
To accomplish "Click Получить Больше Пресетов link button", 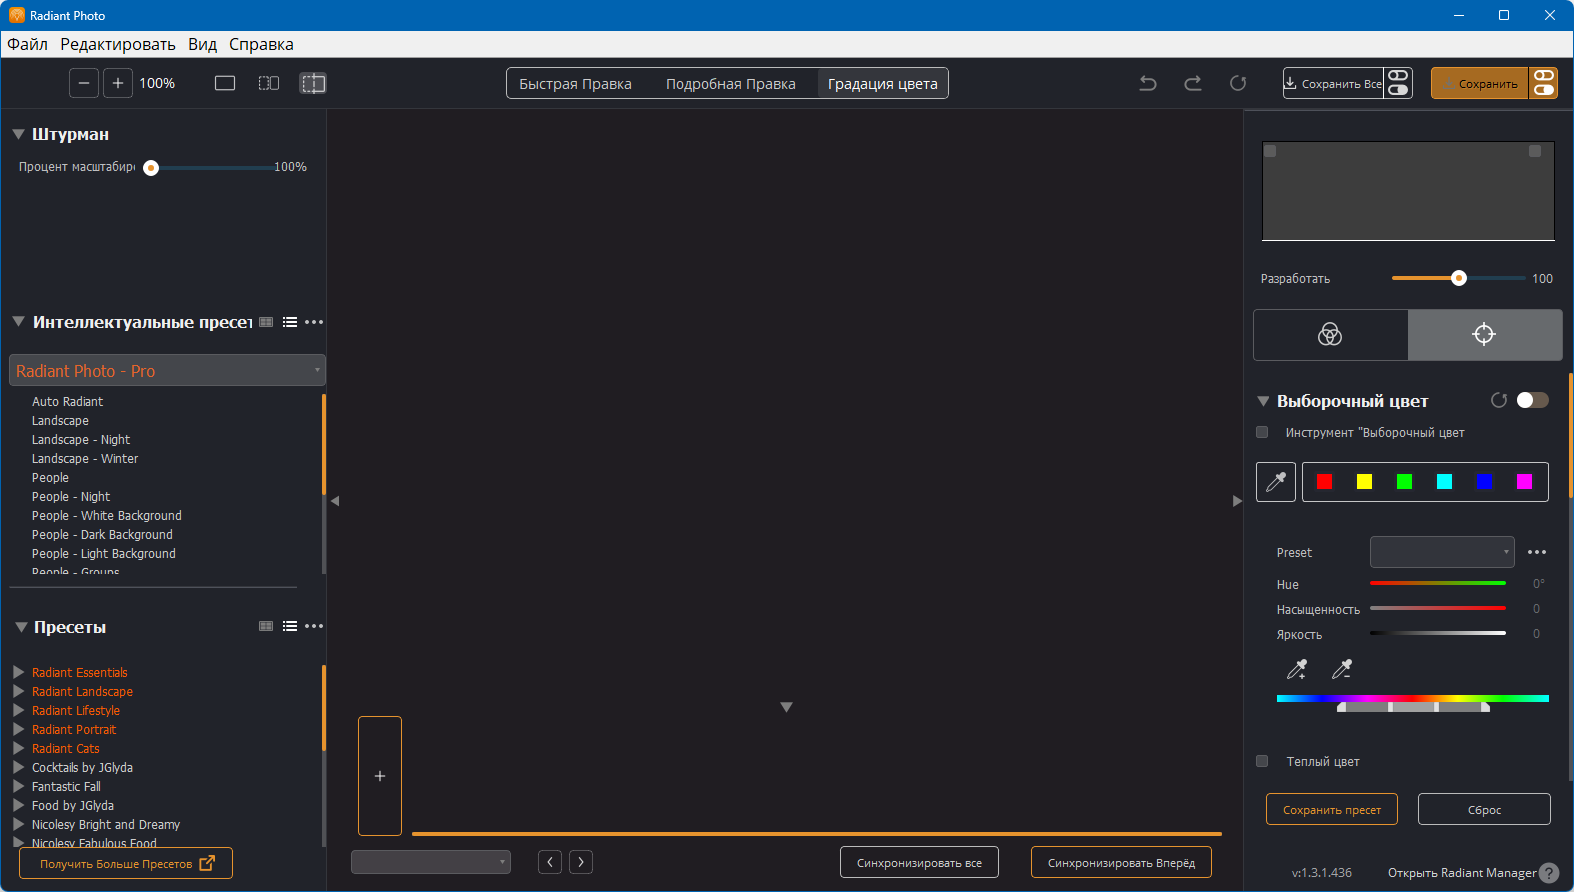I will 126,864.
